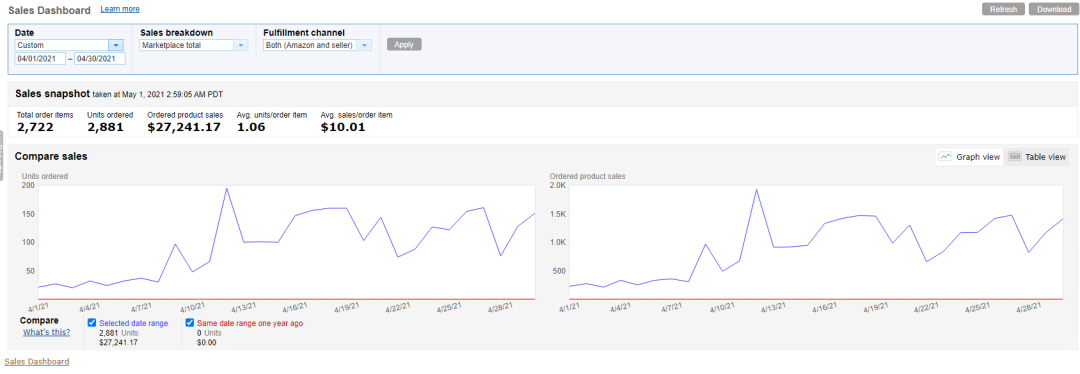Click the 2.0K axis label on sales chart
Image resolution: width=1080 pixels, height=374 pixels.
557,185
